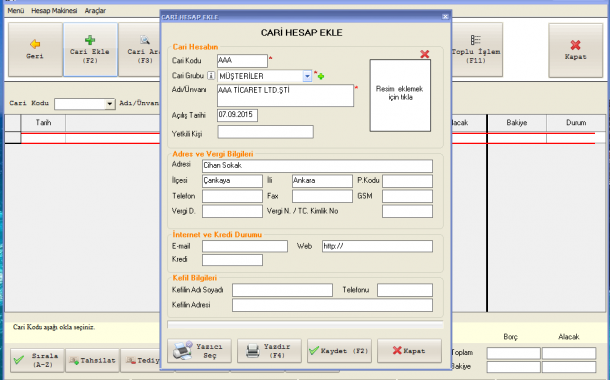610x380 pixels.
Task: Save record with Kaydet (F2)
Action: (339, 351)
